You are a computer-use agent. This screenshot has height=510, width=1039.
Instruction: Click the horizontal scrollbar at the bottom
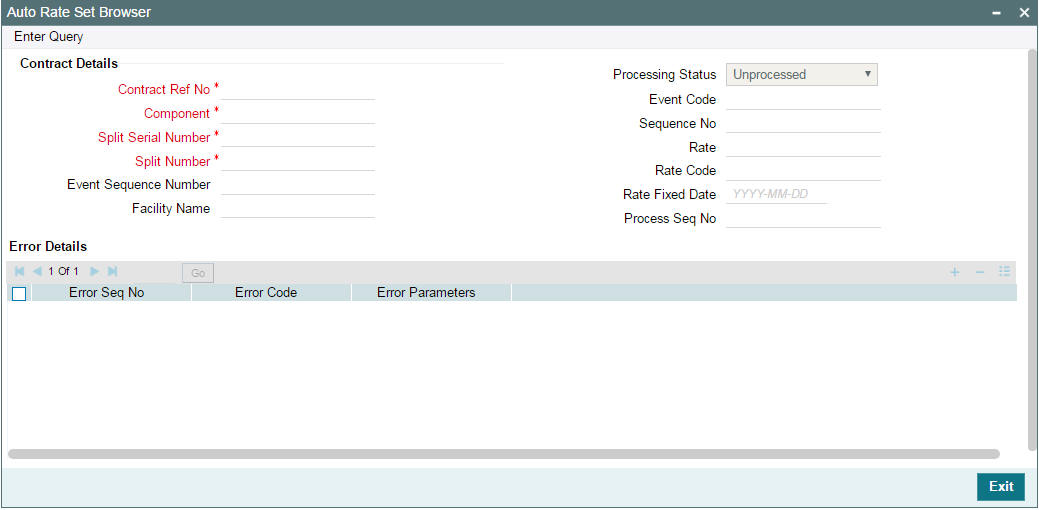pos(504,454)
